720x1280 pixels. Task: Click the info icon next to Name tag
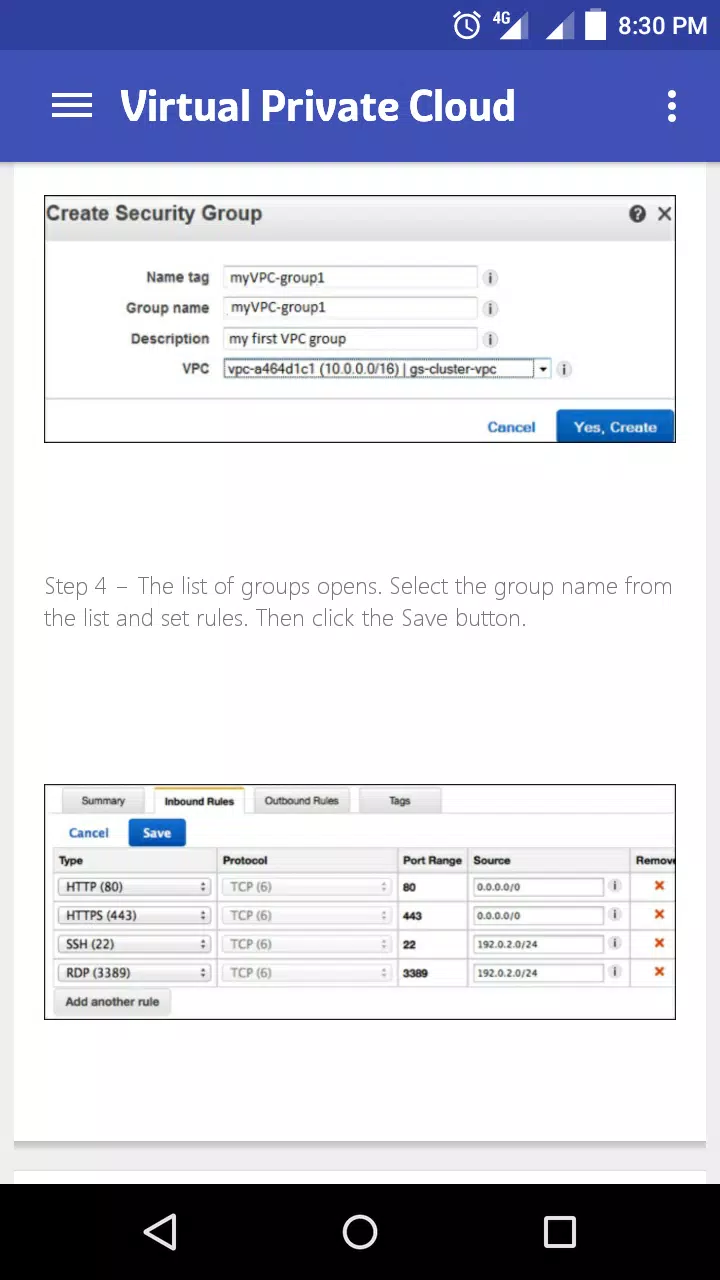[491, 278]
